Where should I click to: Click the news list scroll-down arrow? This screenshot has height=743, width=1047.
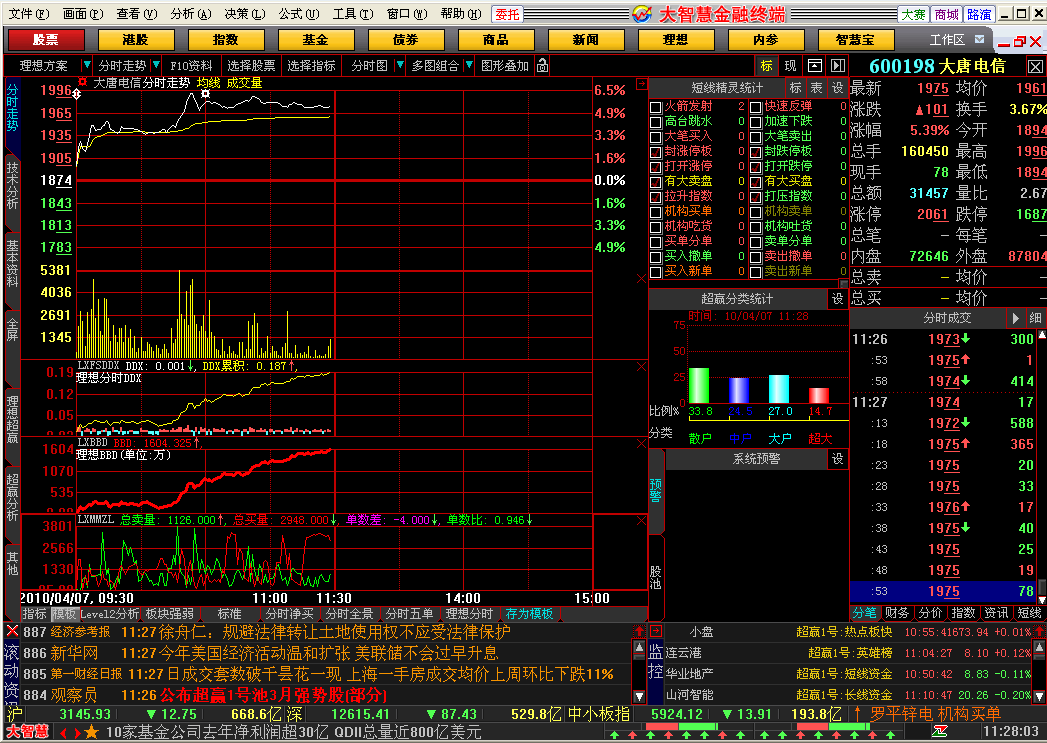(x=639, y=696)
